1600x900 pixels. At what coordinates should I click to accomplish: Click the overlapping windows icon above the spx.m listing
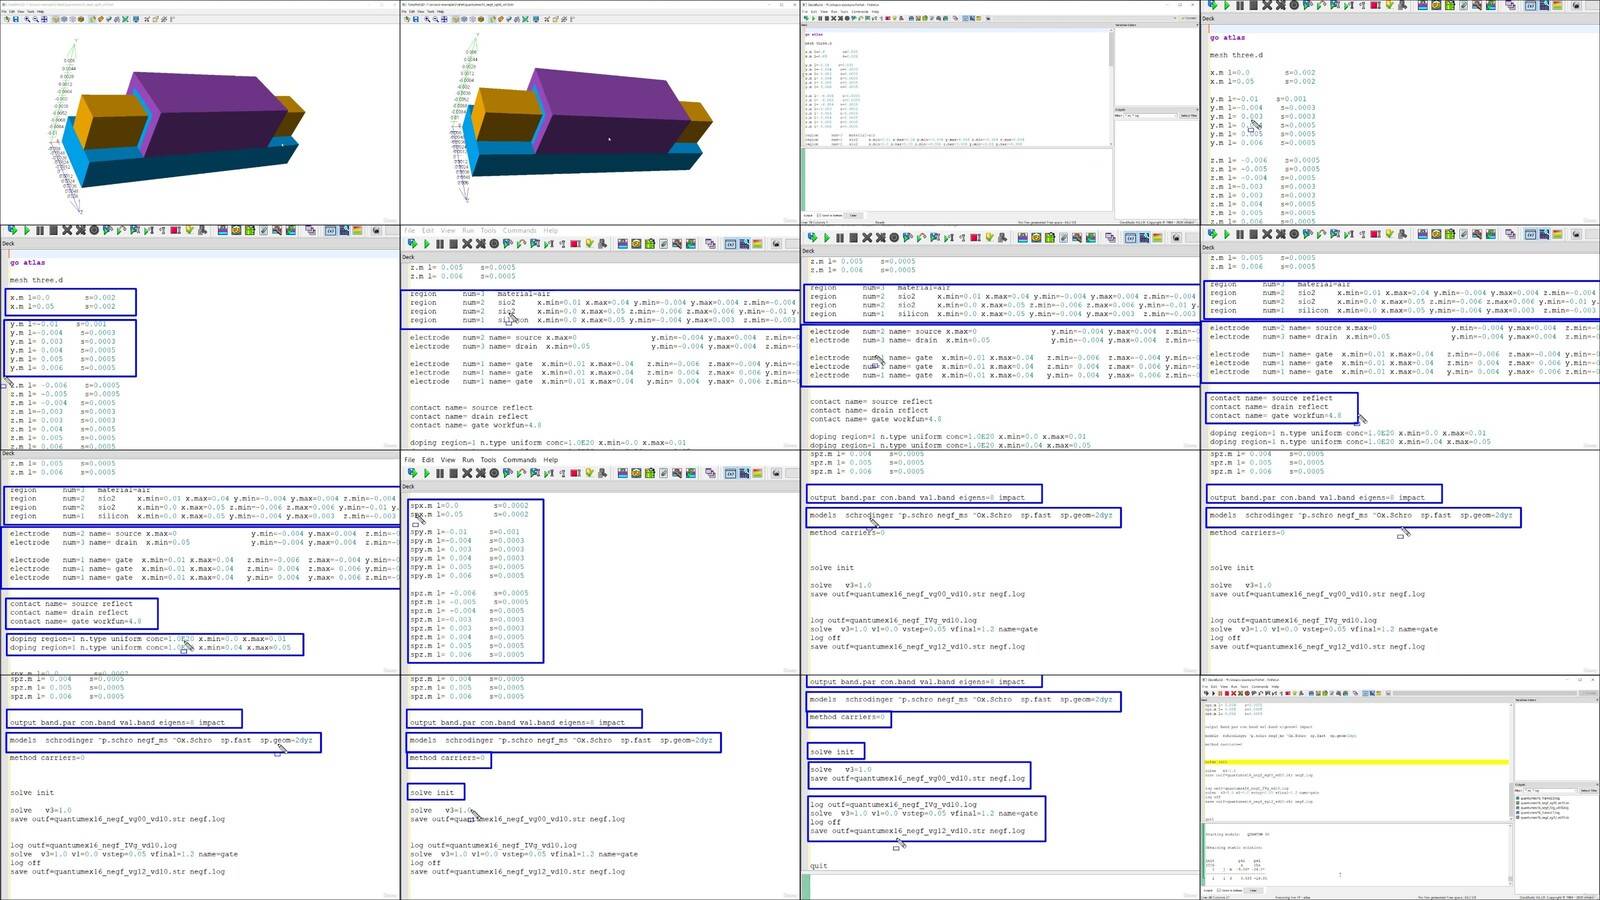pyautogui.click(x=710, y=473)
